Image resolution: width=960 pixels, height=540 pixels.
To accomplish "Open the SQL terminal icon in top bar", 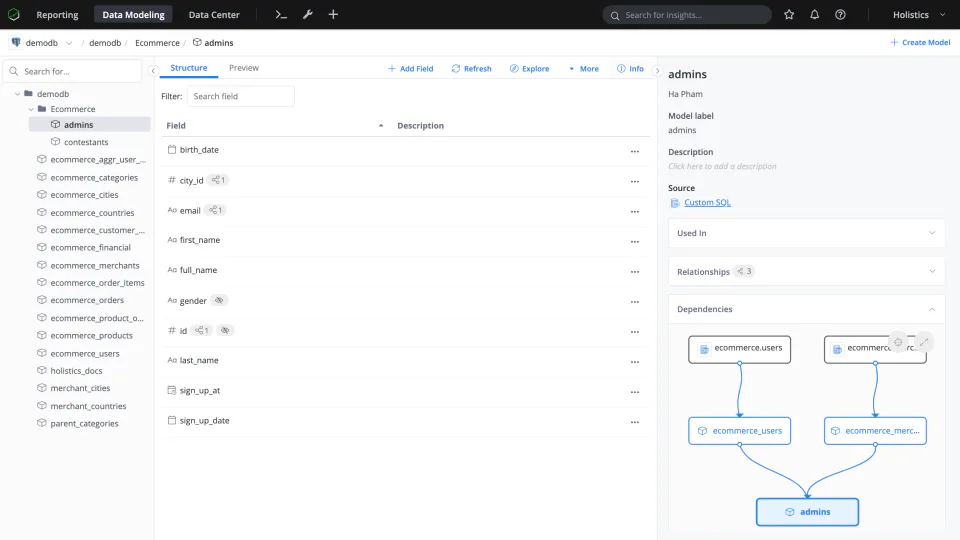I will 281,15.
